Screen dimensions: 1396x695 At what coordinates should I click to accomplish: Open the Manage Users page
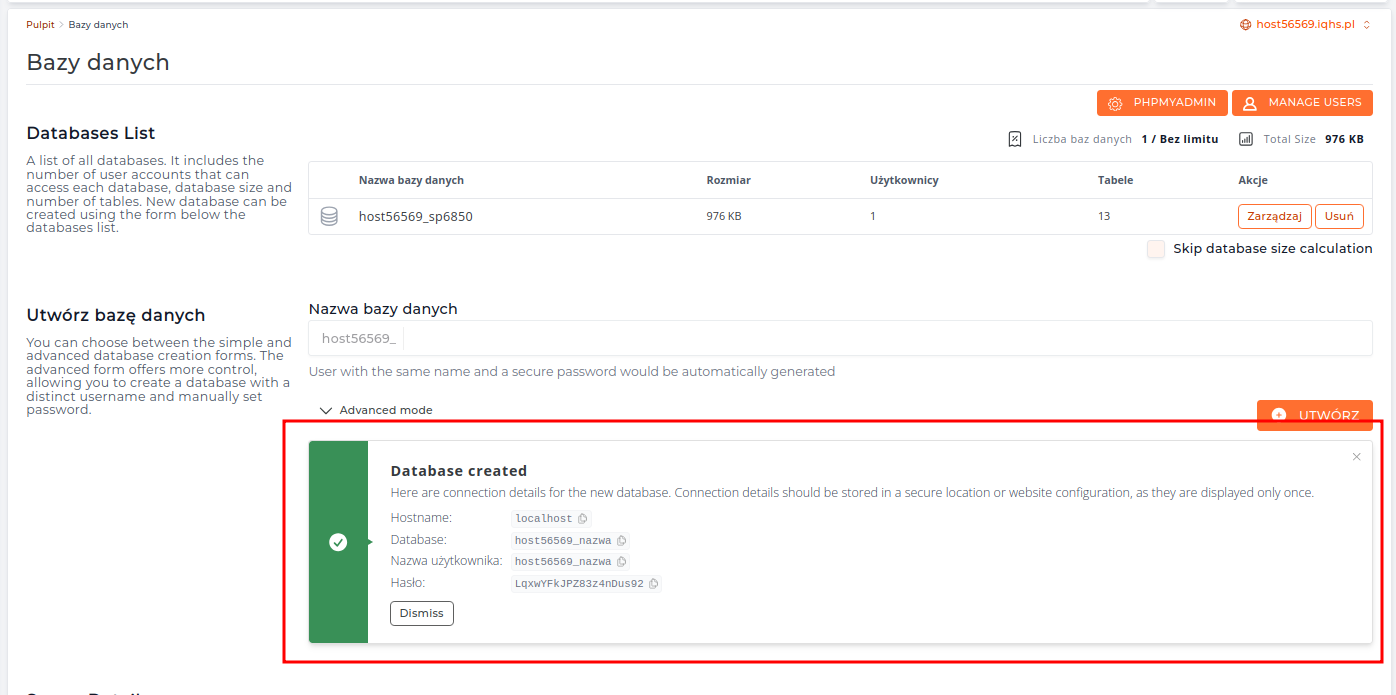(x=1301, y=103)
